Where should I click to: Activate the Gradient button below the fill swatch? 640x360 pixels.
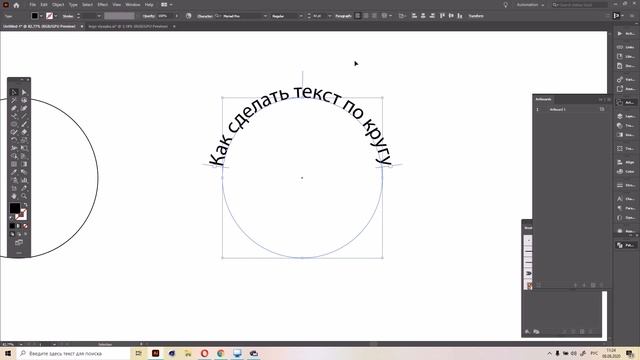(x=18, y=226)
